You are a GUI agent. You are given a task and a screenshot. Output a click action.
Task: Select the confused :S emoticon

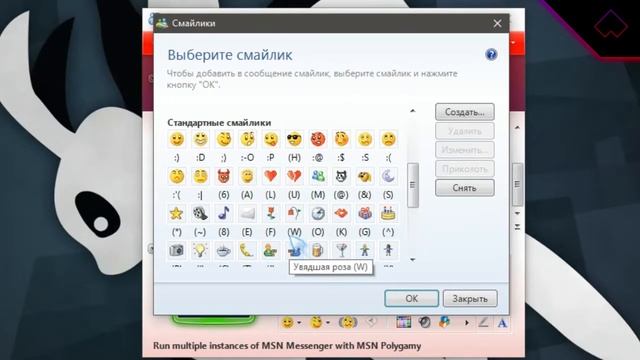(x=365, y=140)
